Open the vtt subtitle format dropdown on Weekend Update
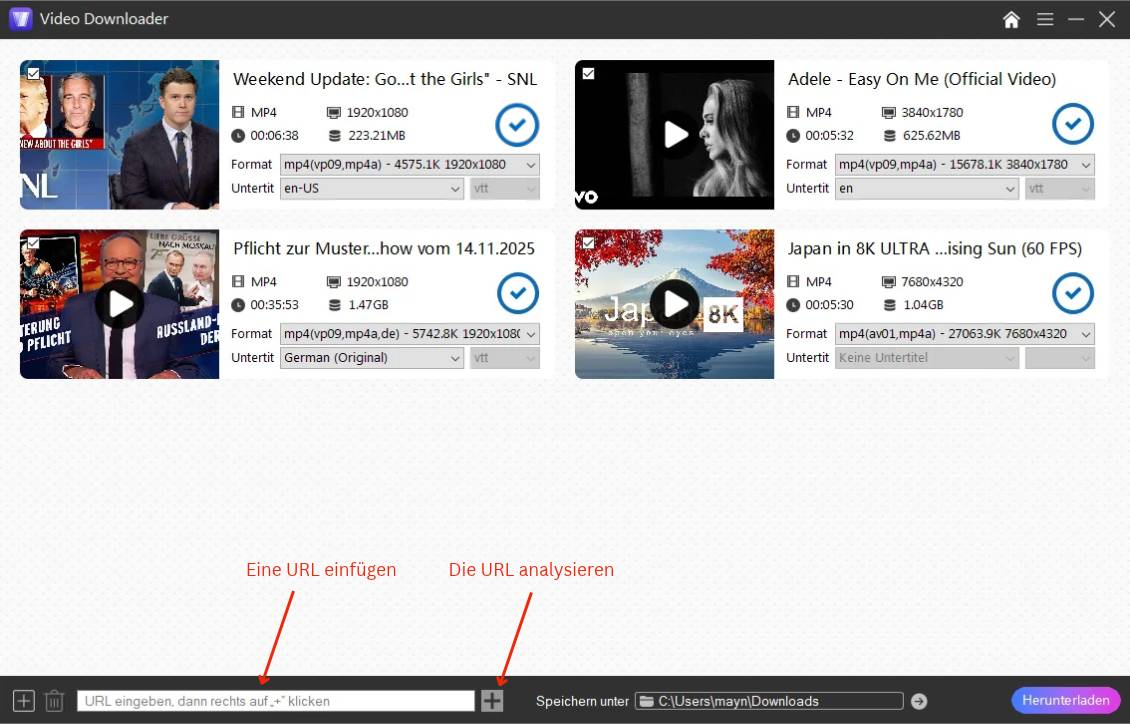This screenshot has width=1130, height=724. coord(504,189)
